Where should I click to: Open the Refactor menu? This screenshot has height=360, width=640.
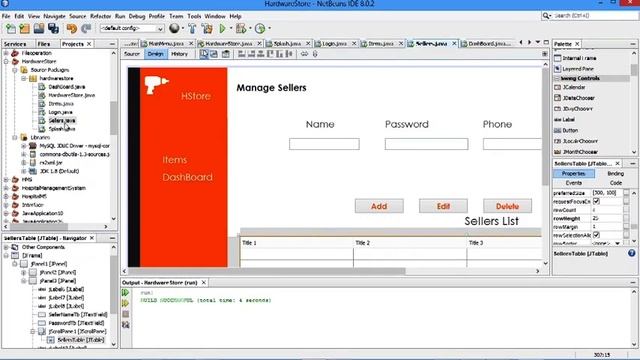100,16
